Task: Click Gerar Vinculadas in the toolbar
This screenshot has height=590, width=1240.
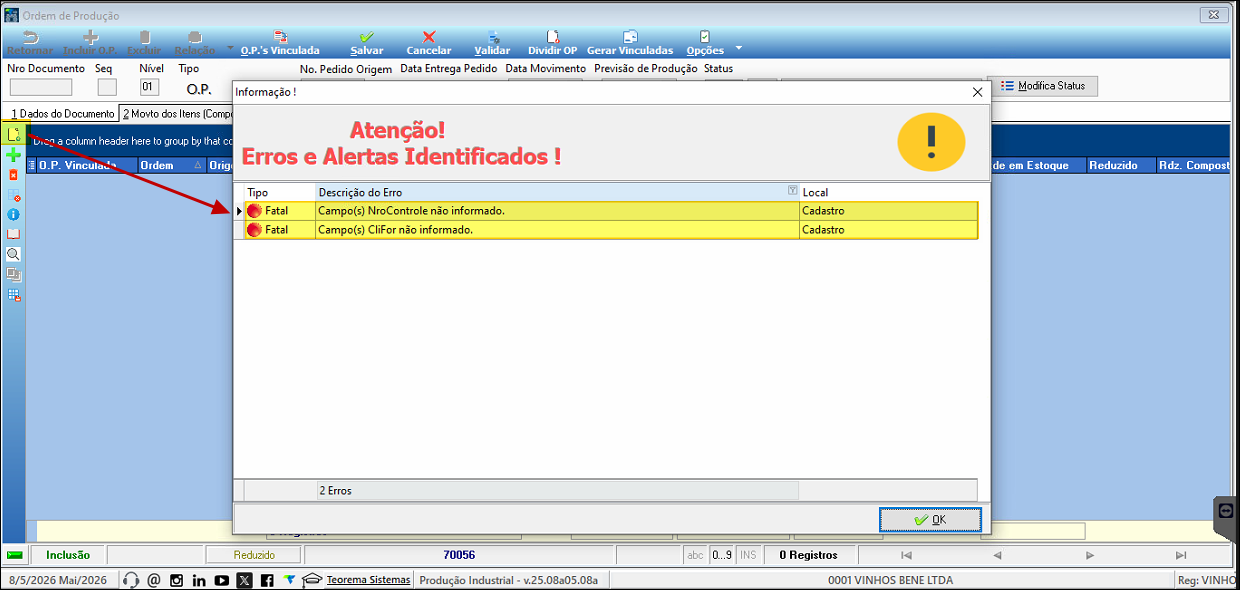Action: coord(630,43)
